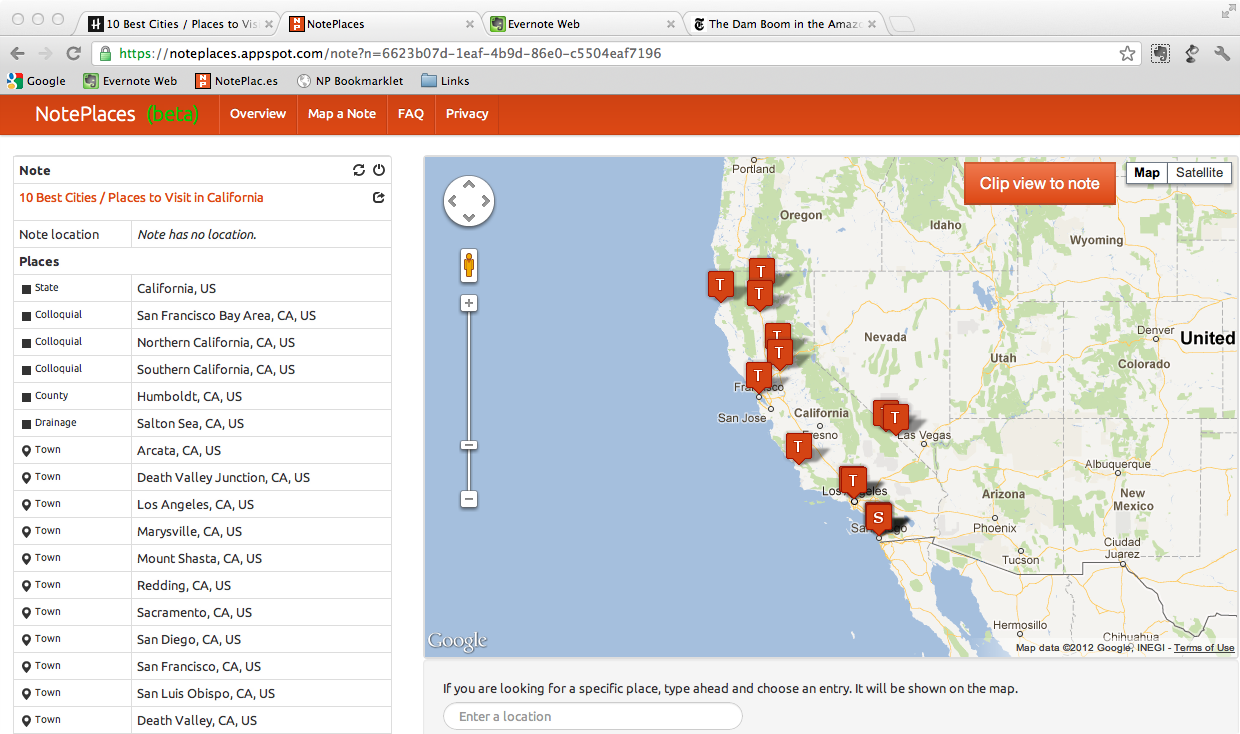
Task: Click the map pan control circle
Action: (x=469, y=202)
